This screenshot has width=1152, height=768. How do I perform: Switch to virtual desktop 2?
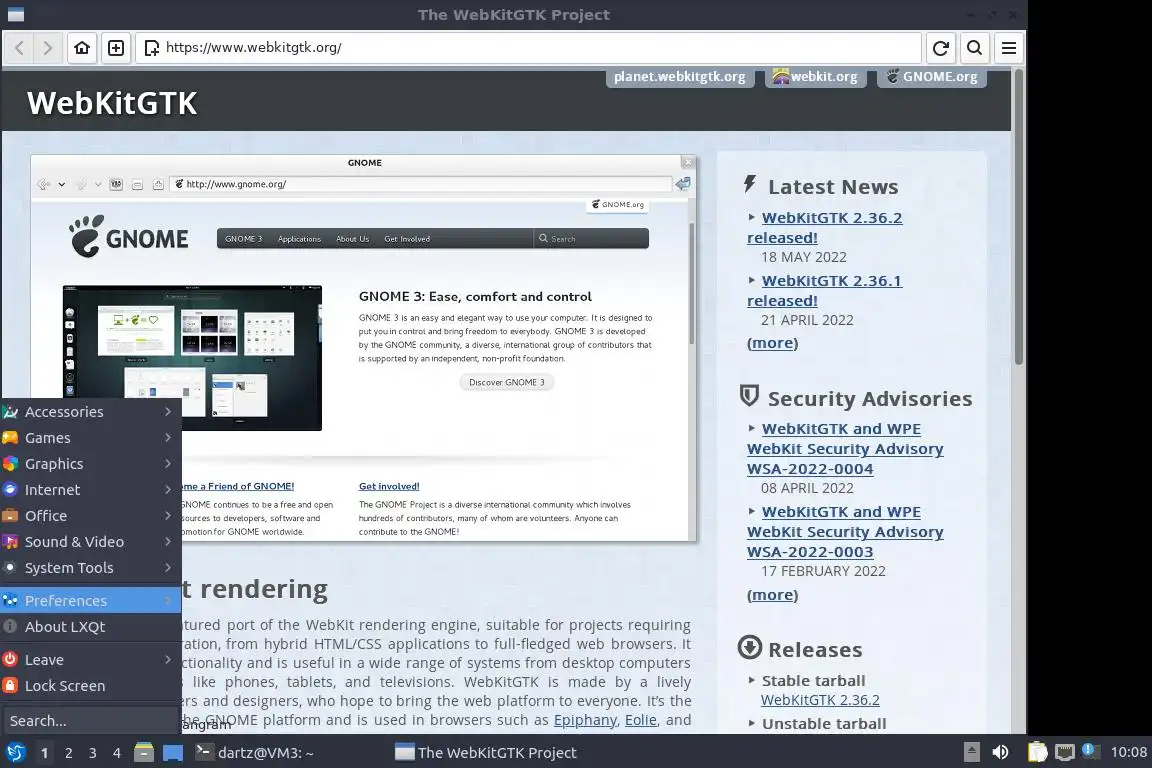pos(69,753)
